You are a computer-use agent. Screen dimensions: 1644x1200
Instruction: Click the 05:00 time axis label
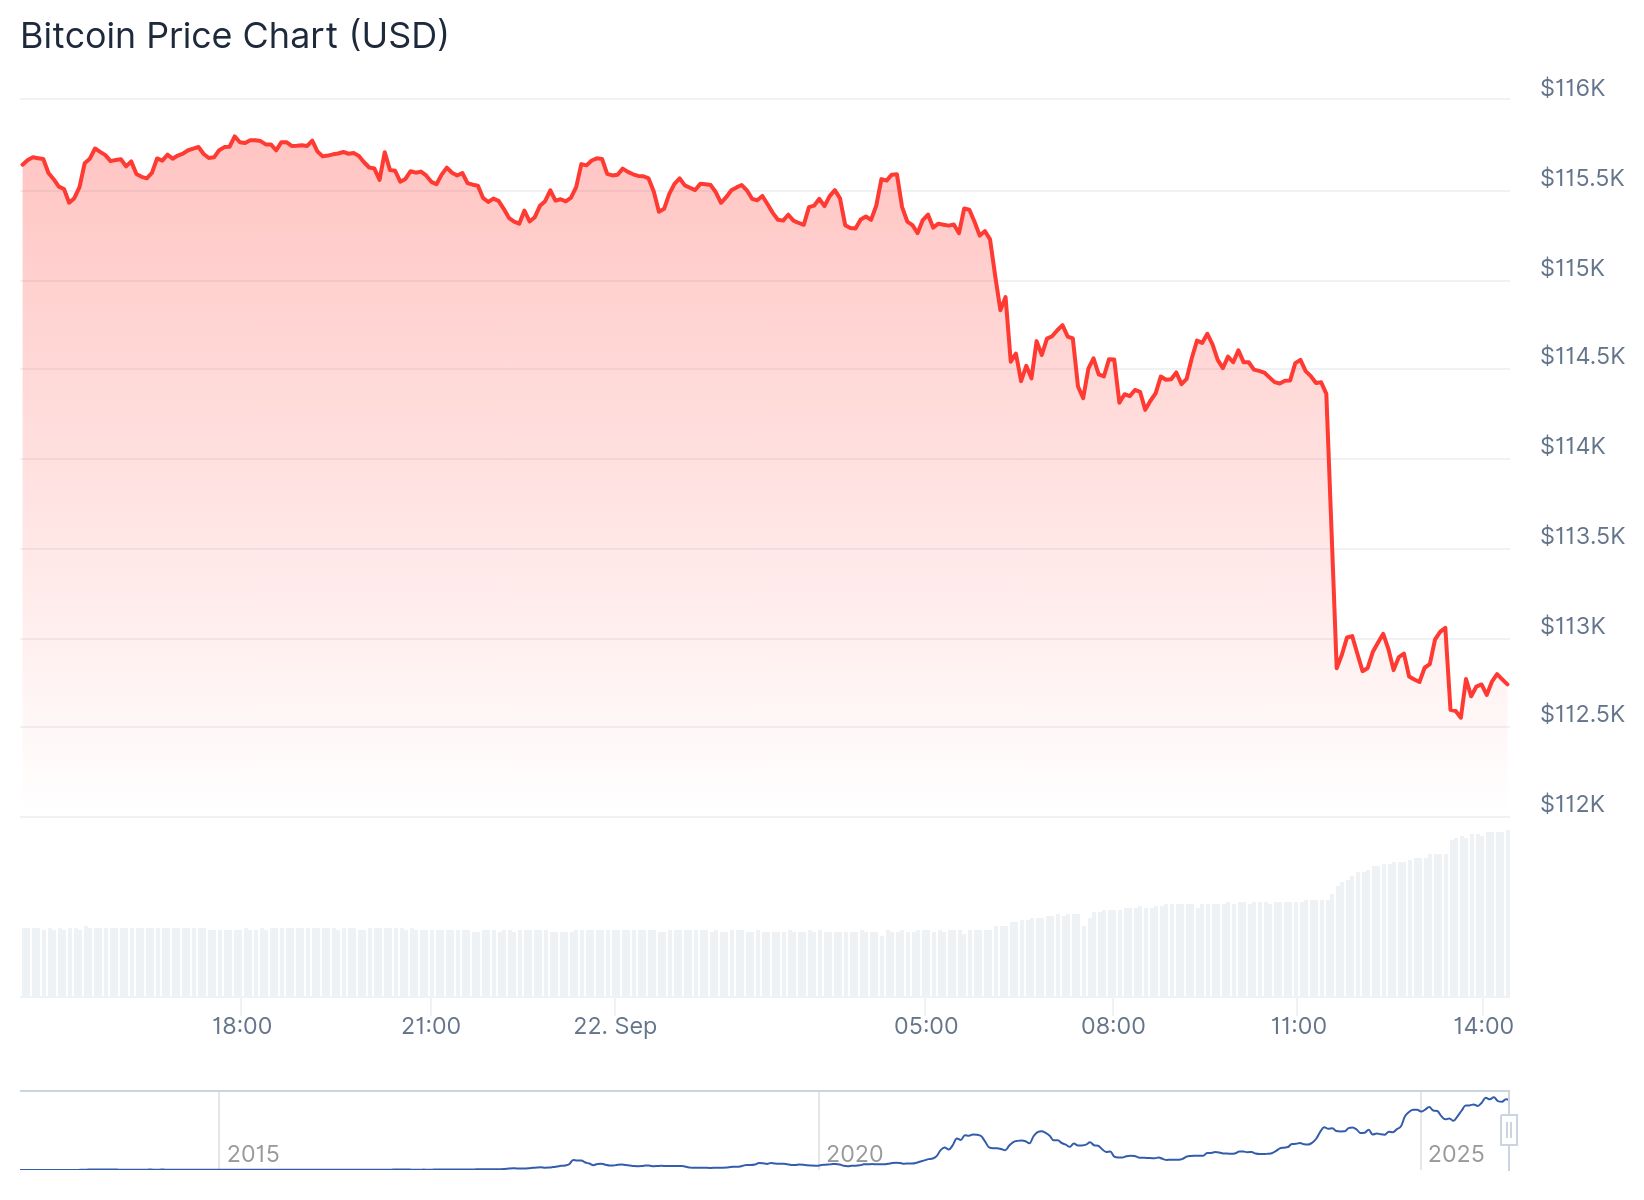[926, 1026]
